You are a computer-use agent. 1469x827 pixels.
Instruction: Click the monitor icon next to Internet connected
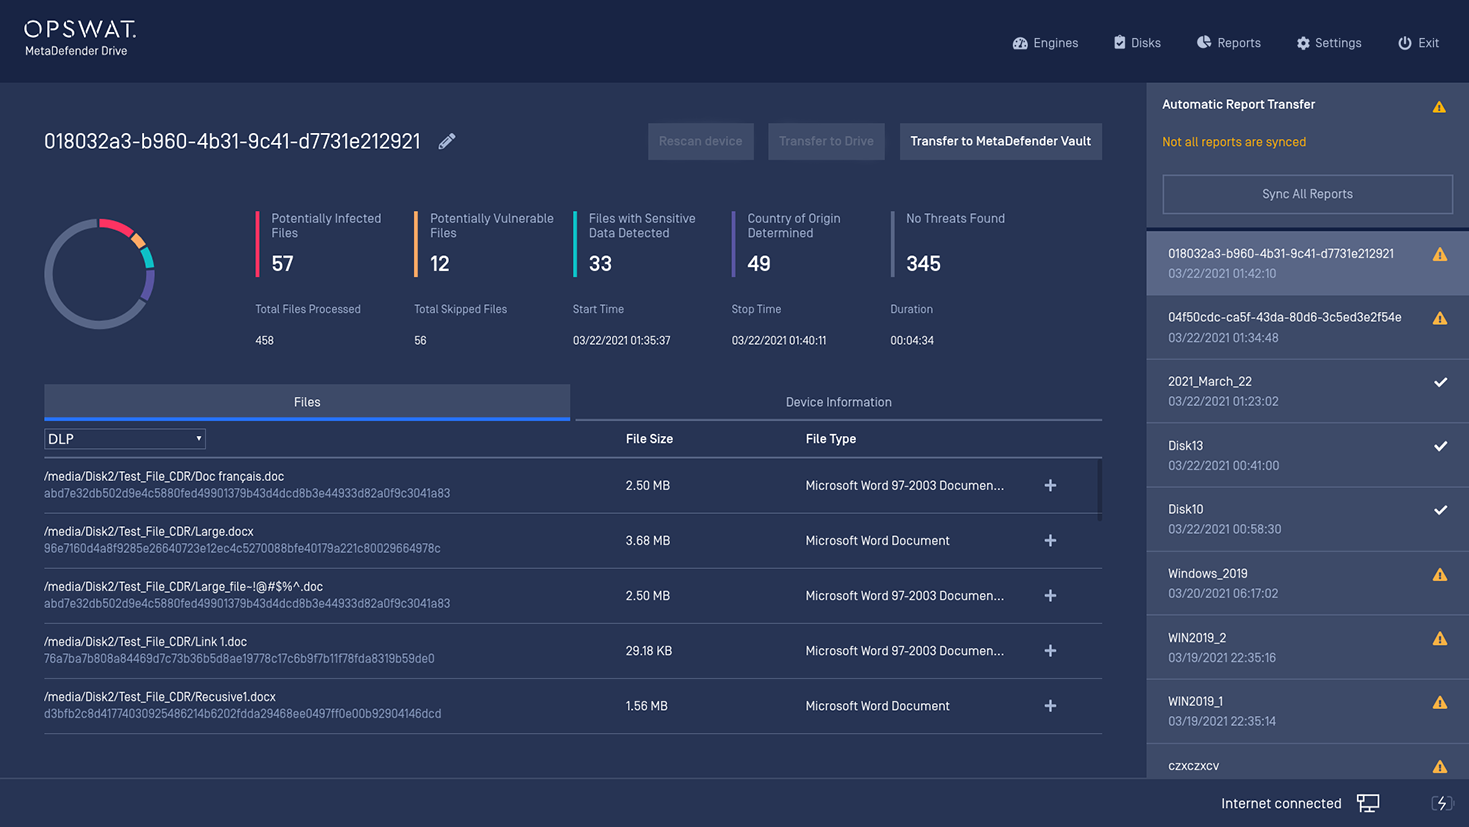pos(1368,803)
